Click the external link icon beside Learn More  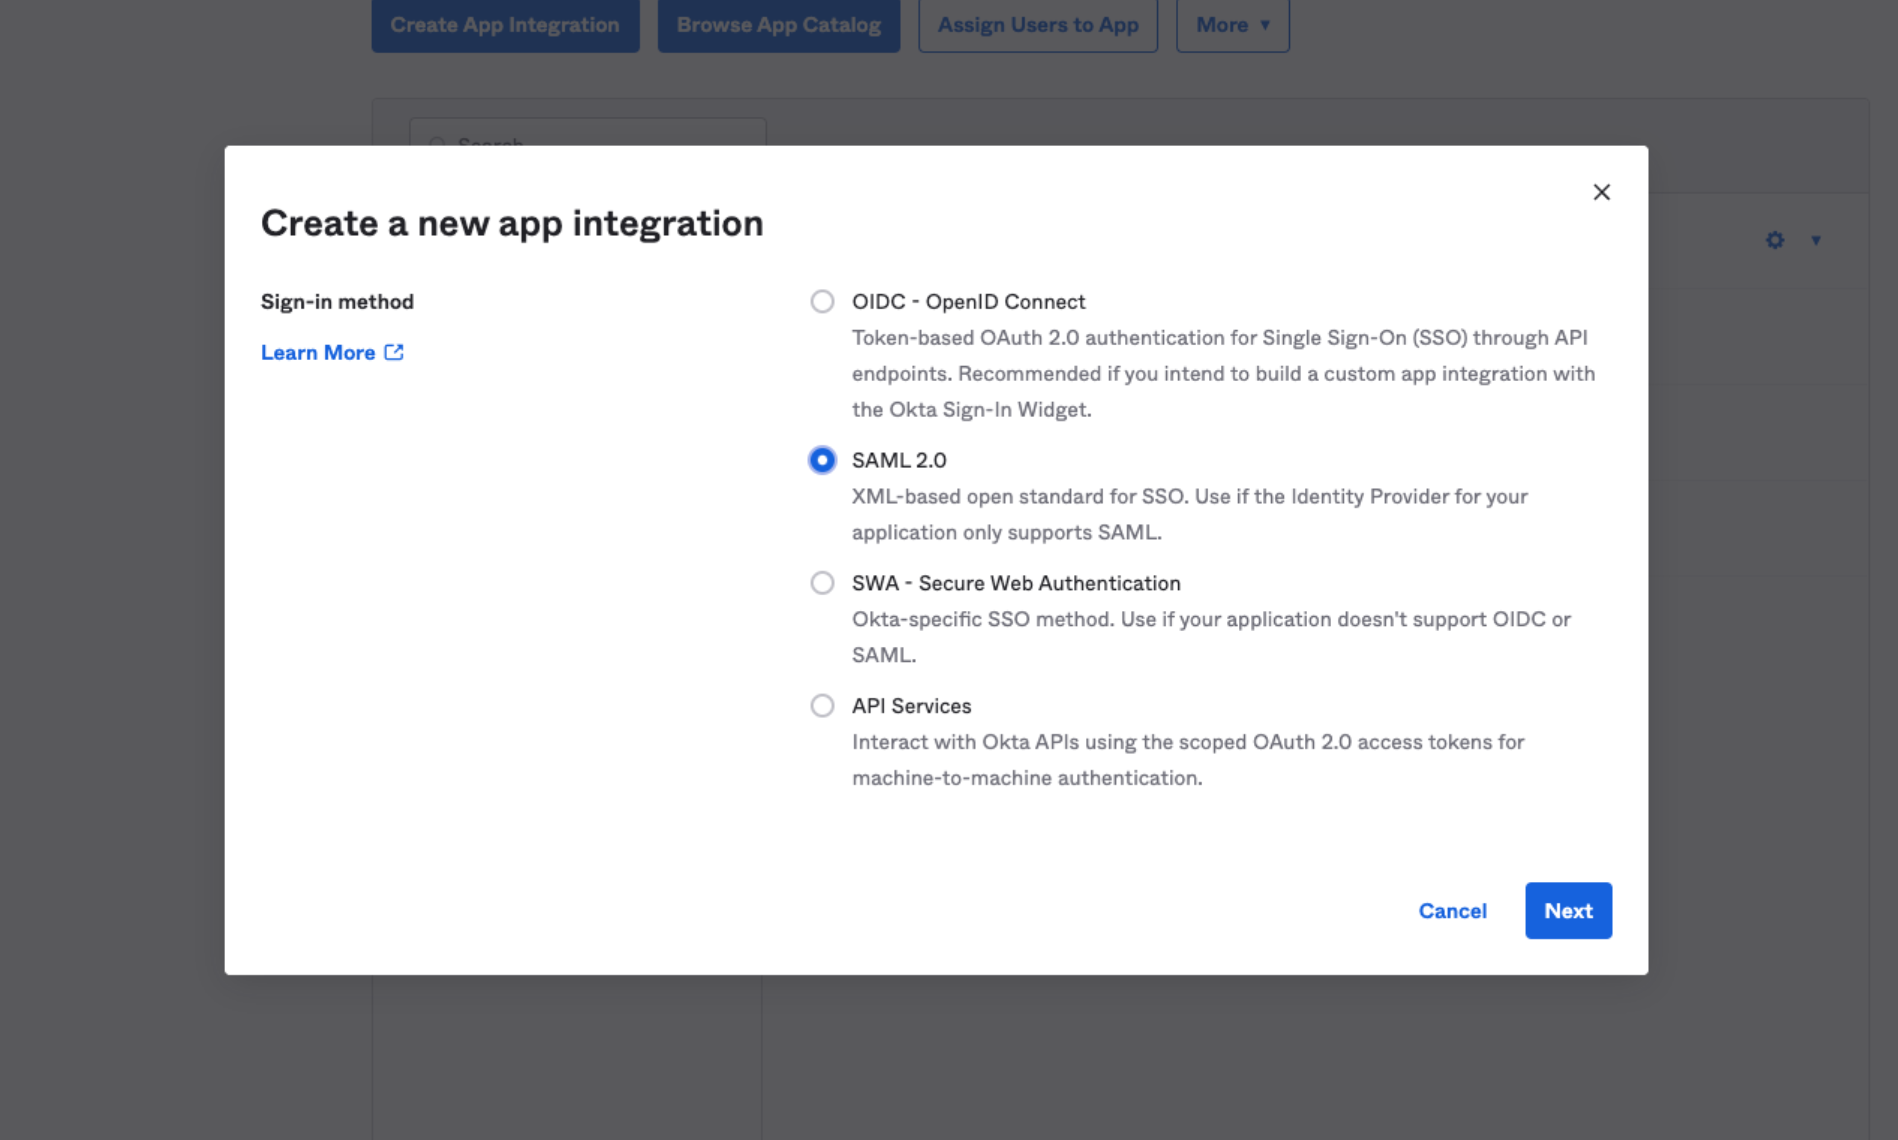coord(394,352)
